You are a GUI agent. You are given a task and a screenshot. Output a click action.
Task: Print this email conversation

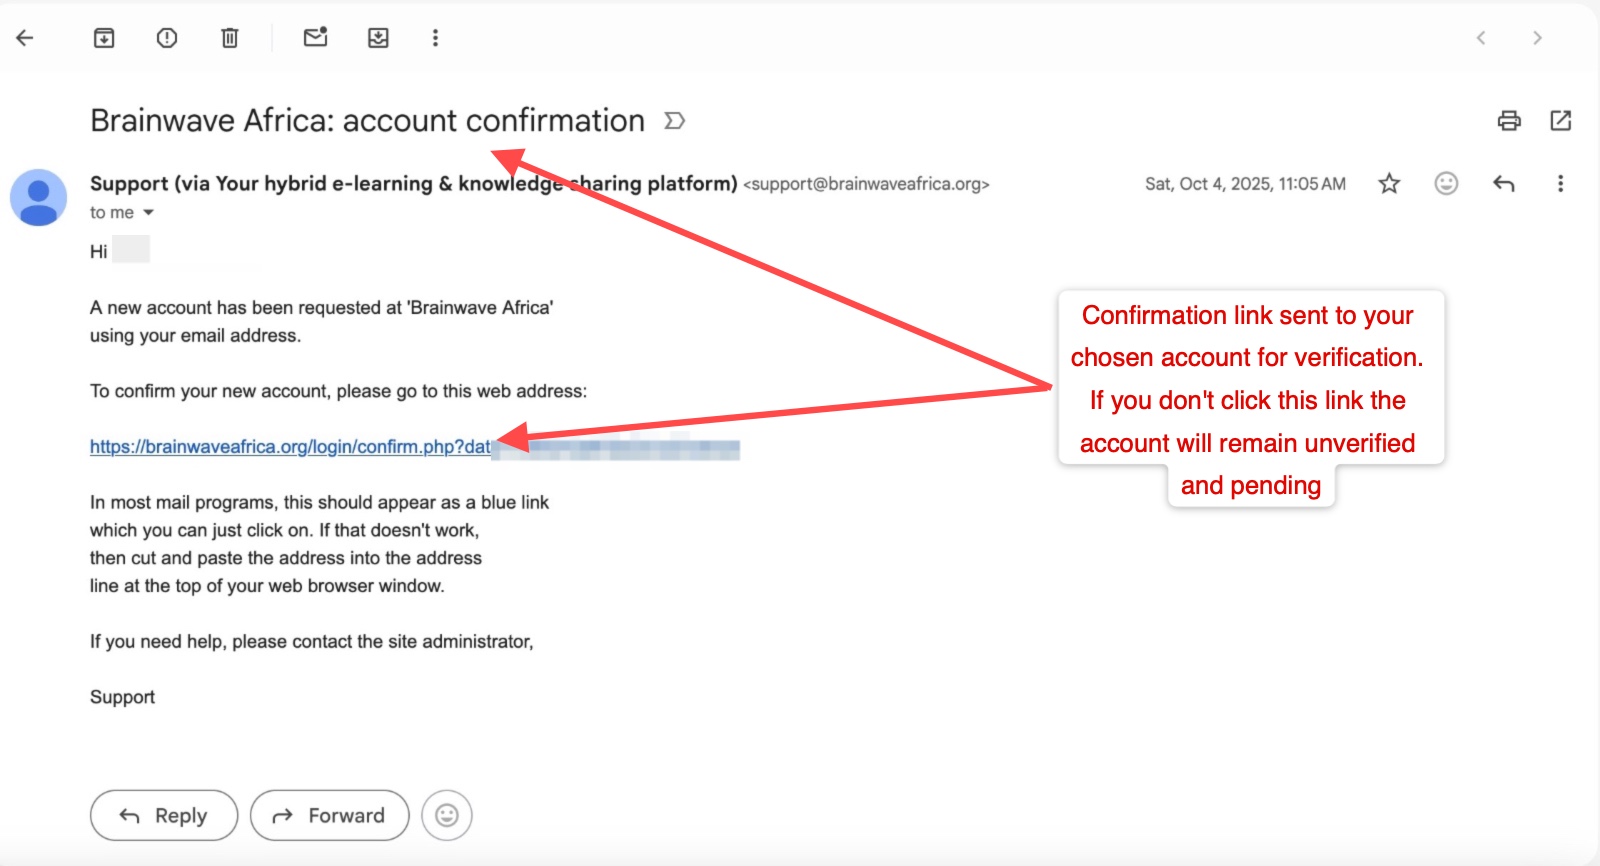click(x=1509, y=121)
